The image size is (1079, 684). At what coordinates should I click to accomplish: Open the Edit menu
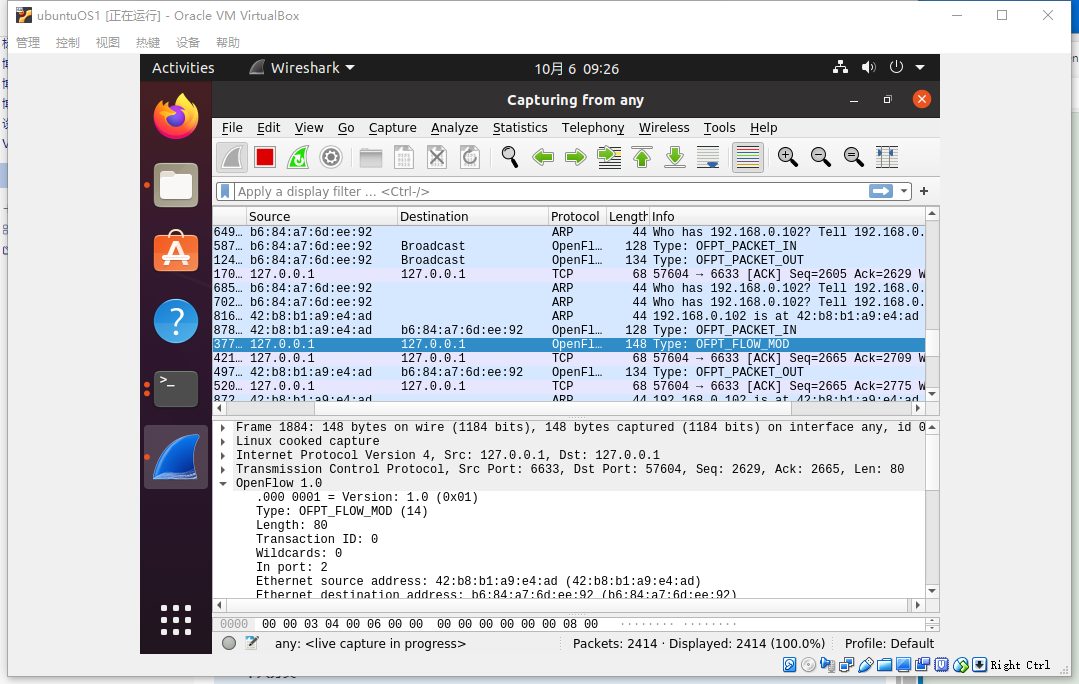pos(268,128)
